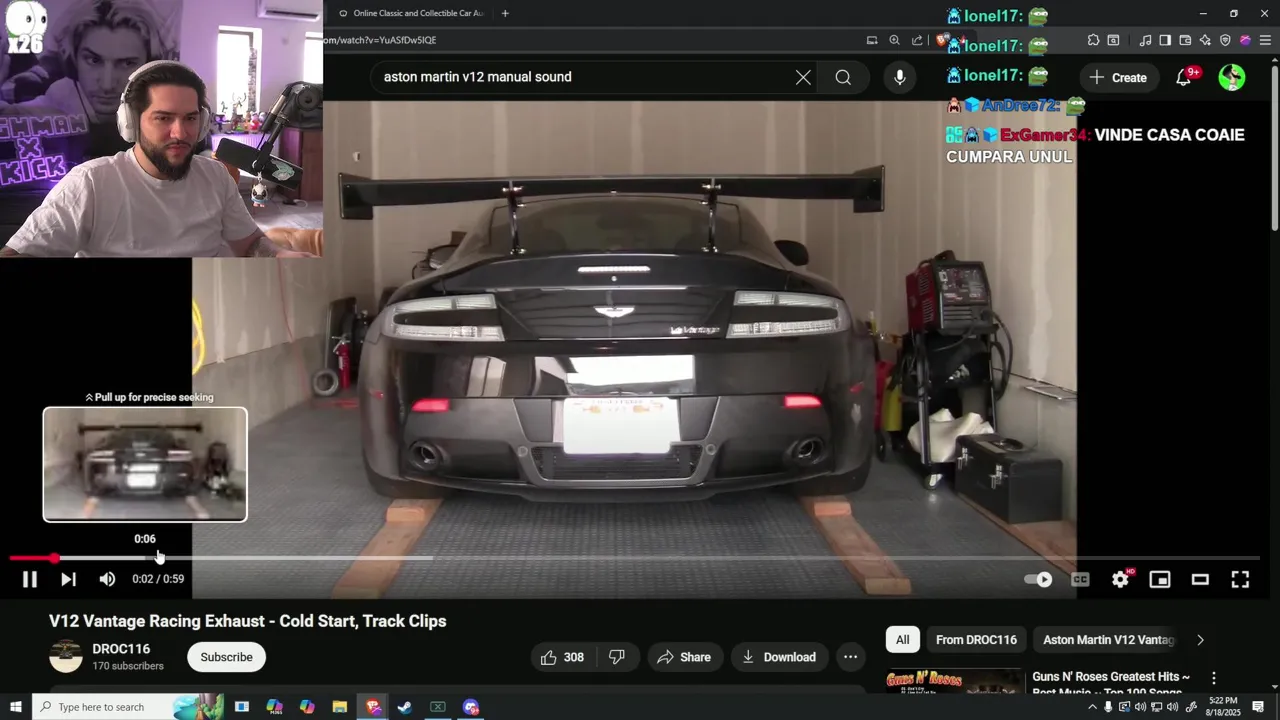This screenshot has height=720, width=1280.
Task: Open options menu for Guns N' Roses video
Action: point(1214,678)
